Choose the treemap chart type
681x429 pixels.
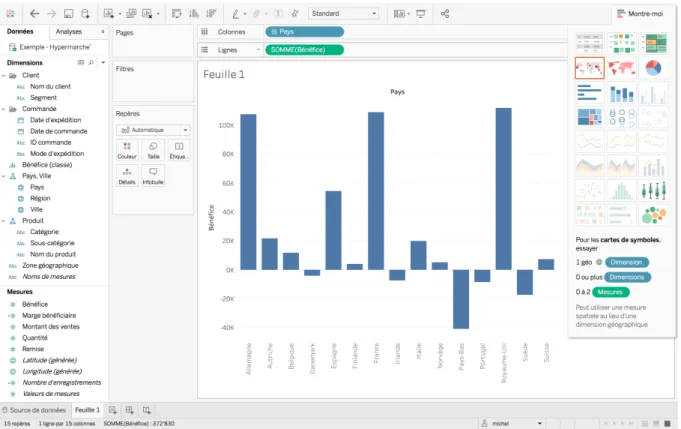click(589, 117)
